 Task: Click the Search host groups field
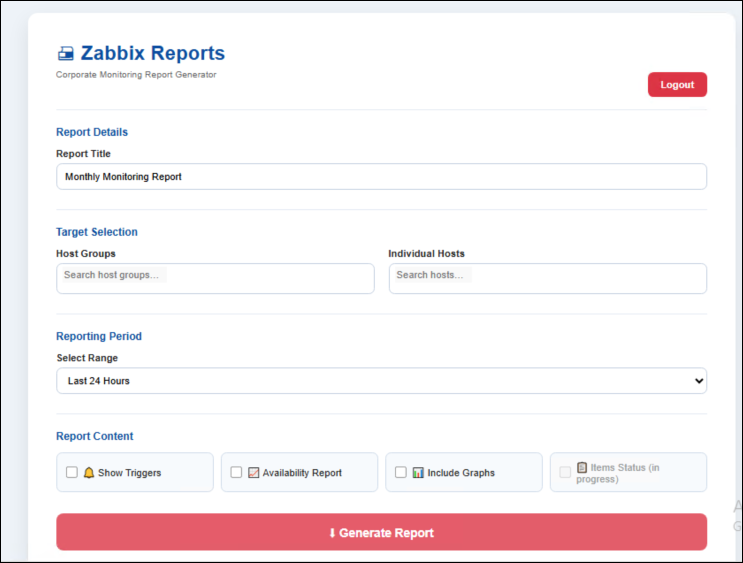tap(215, 278)
